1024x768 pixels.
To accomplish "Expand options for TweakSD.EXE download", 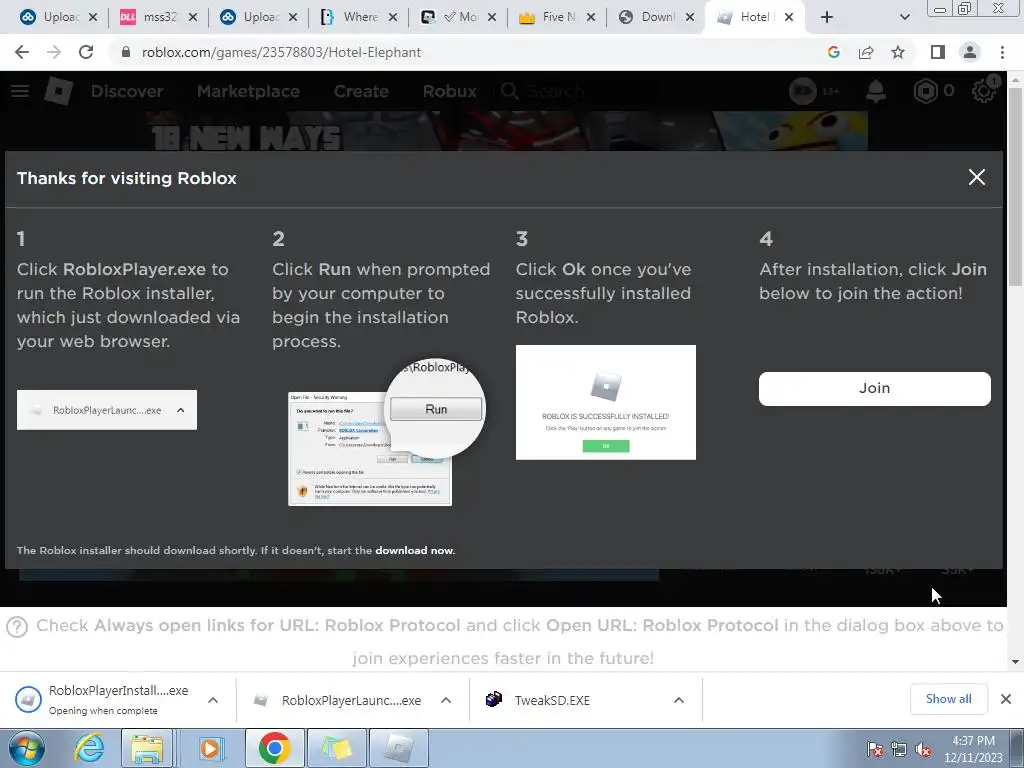I will 679,700.
